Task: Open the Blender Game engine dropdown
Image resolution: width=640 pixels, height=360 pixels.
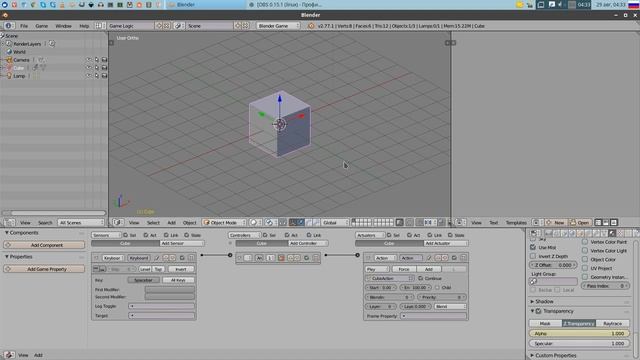Action: point(278,26)
